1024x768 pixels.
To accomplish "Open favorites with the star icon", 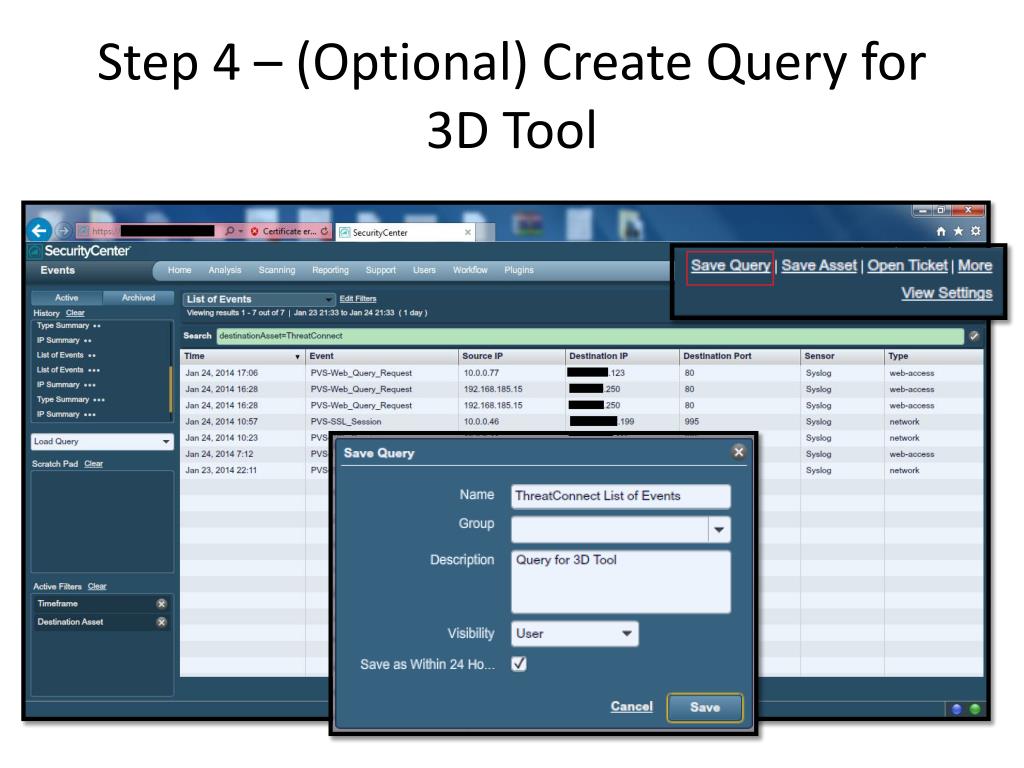I will (x=958, y=231).
